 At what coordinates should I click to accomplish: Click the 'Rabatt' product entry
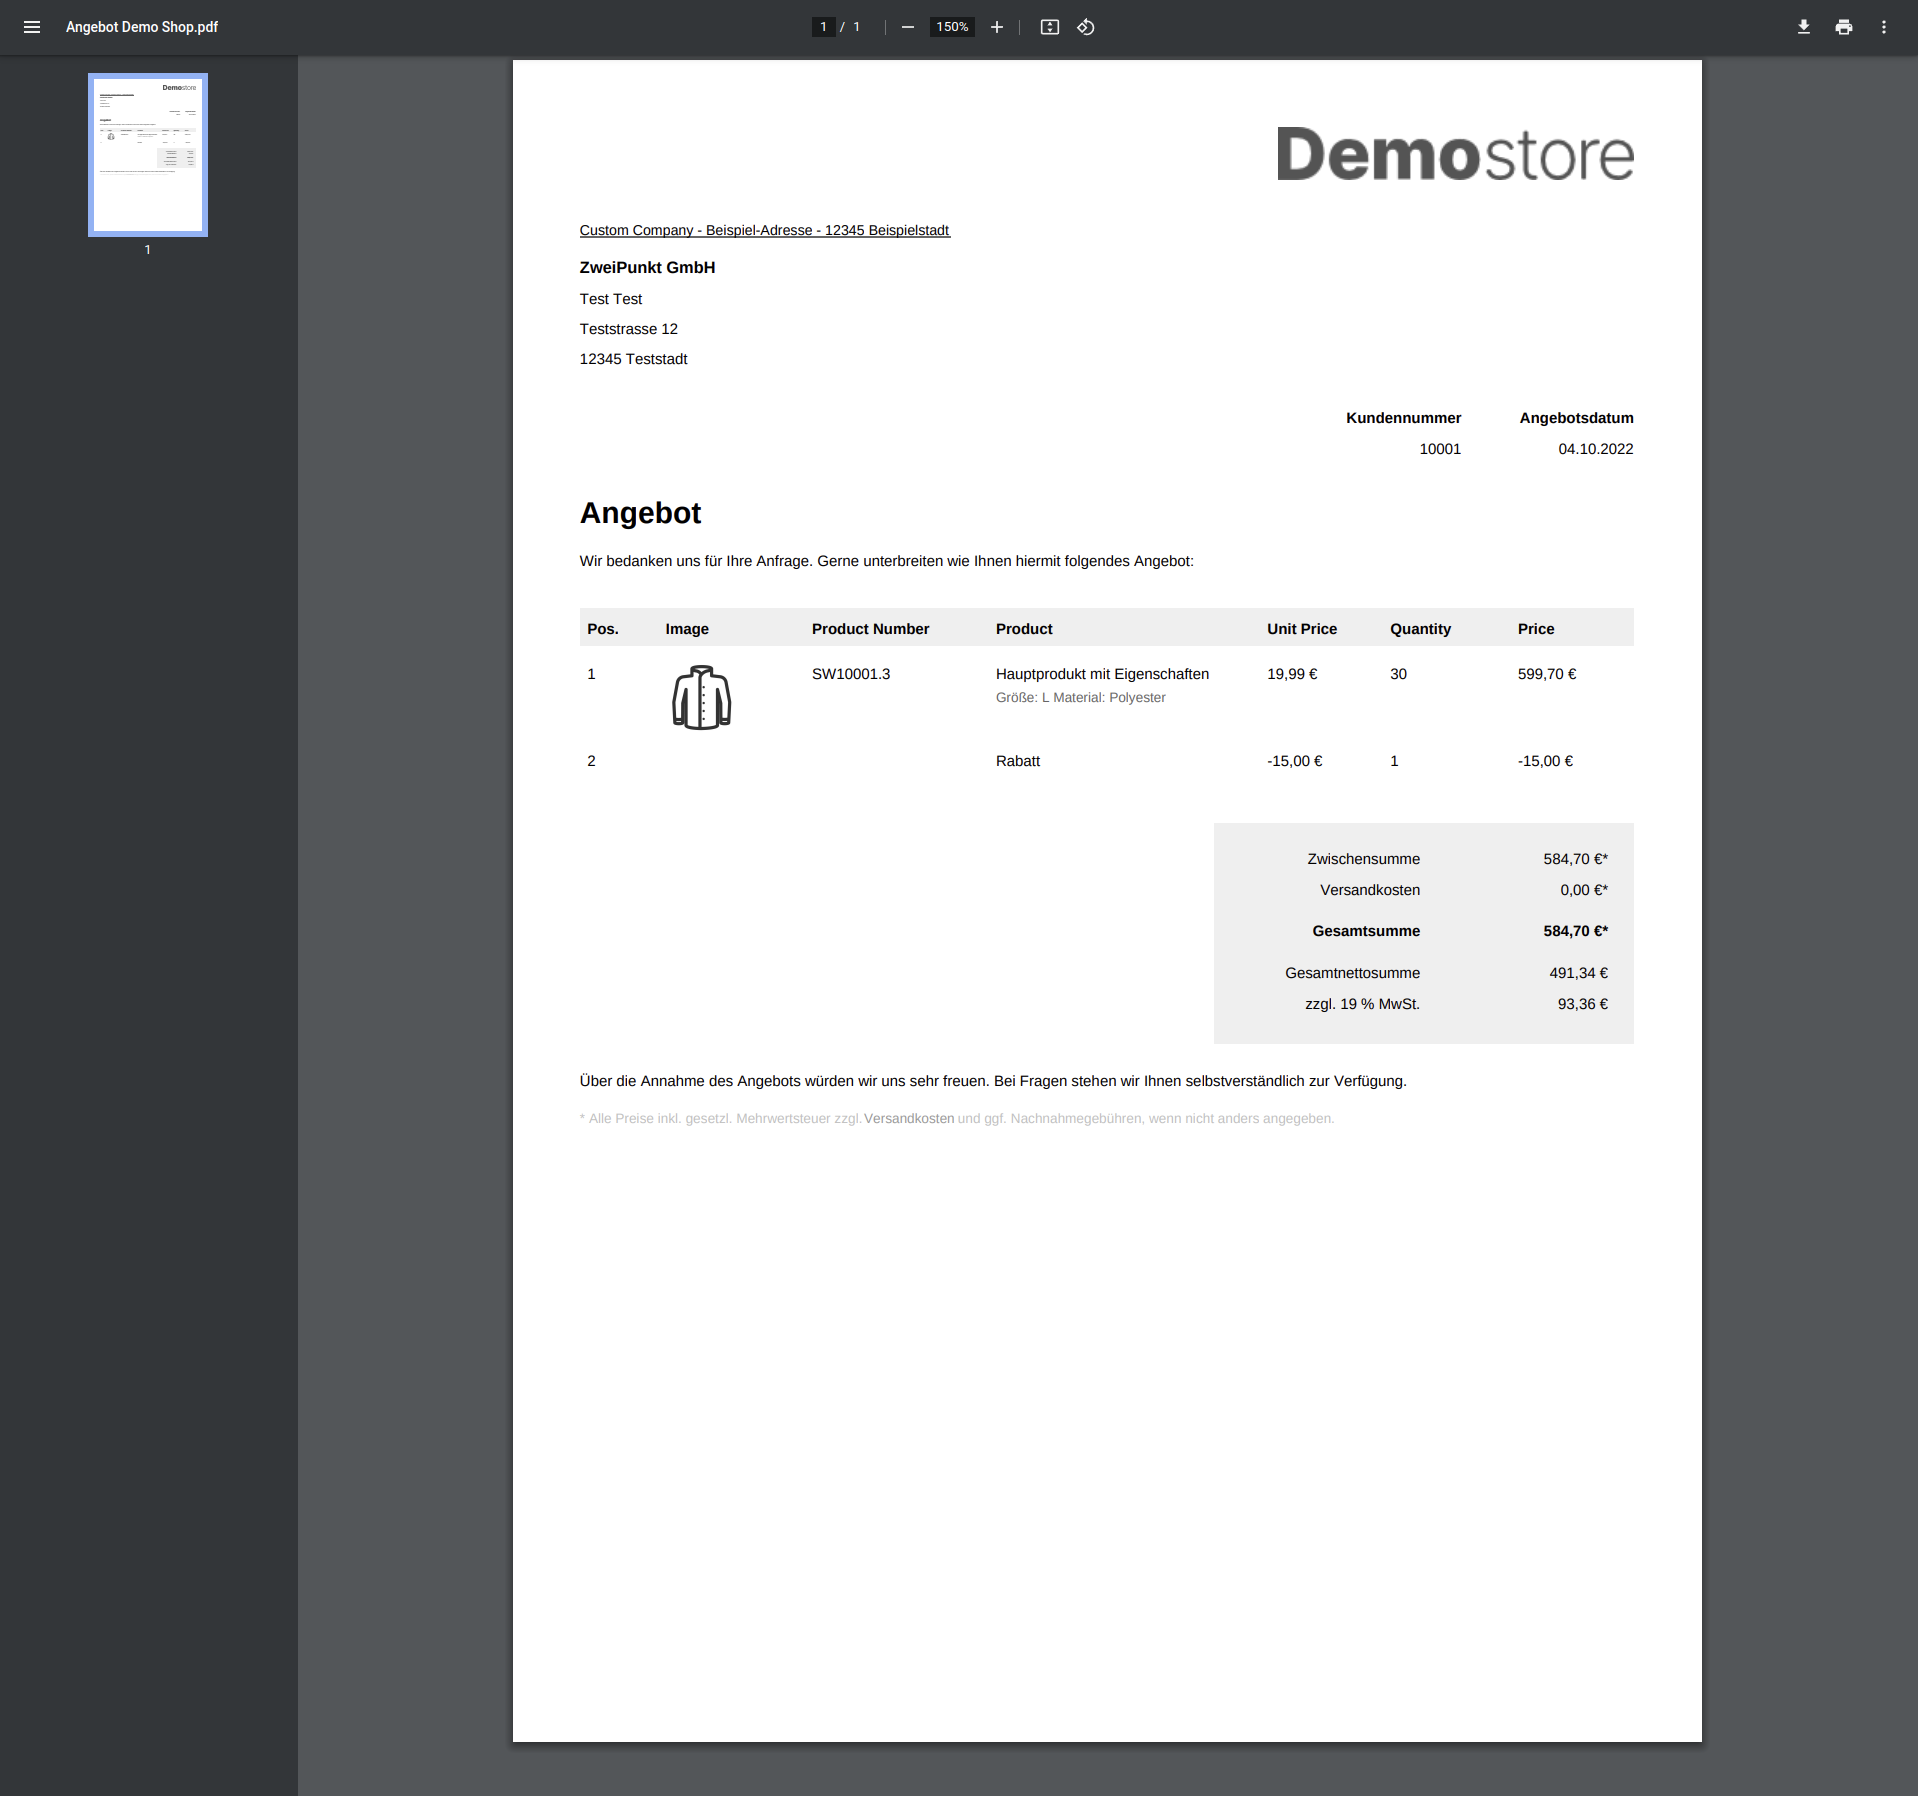coord(1017,761)
